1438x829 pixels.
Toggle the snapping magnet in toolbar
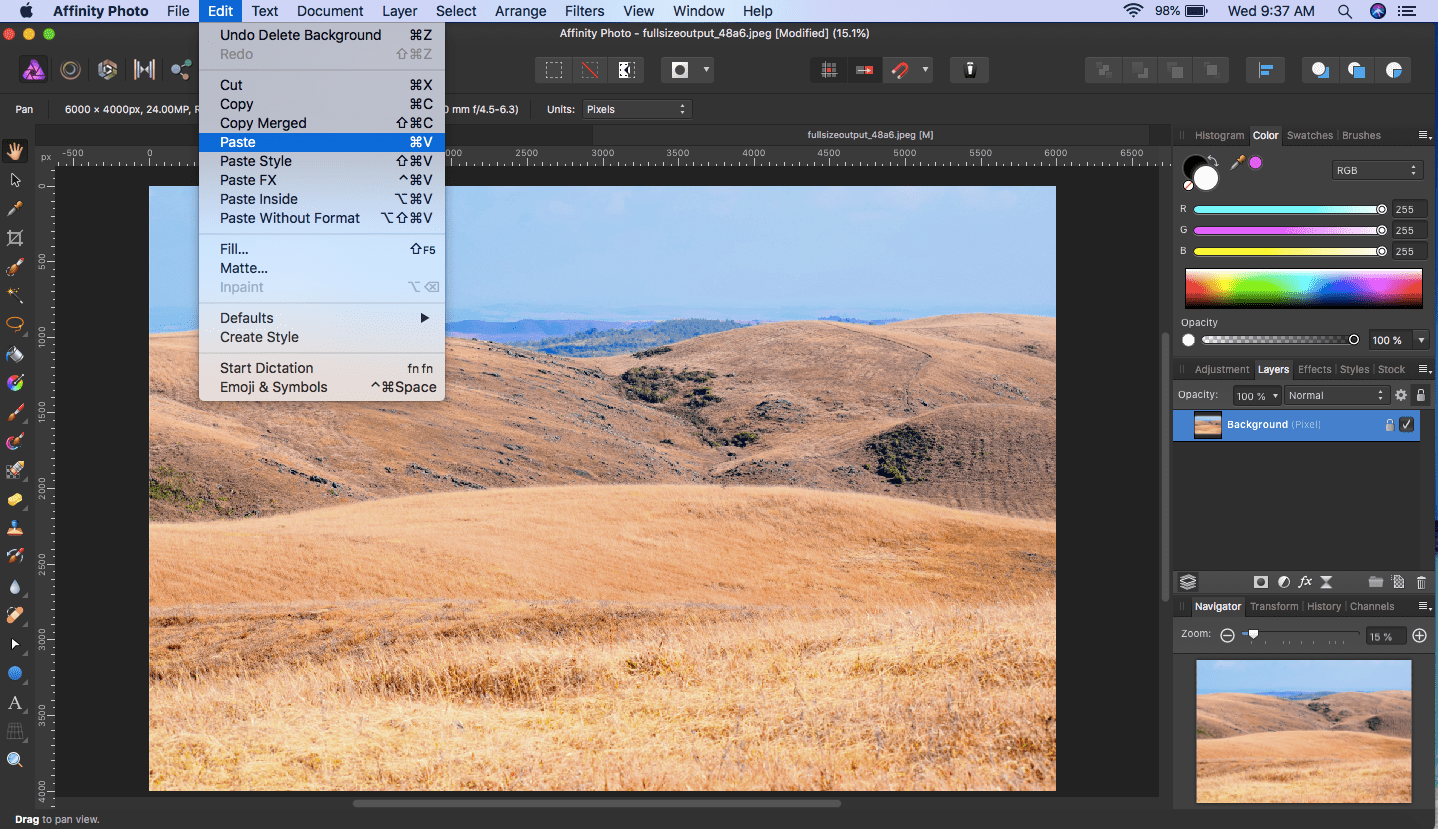(900, 70)
